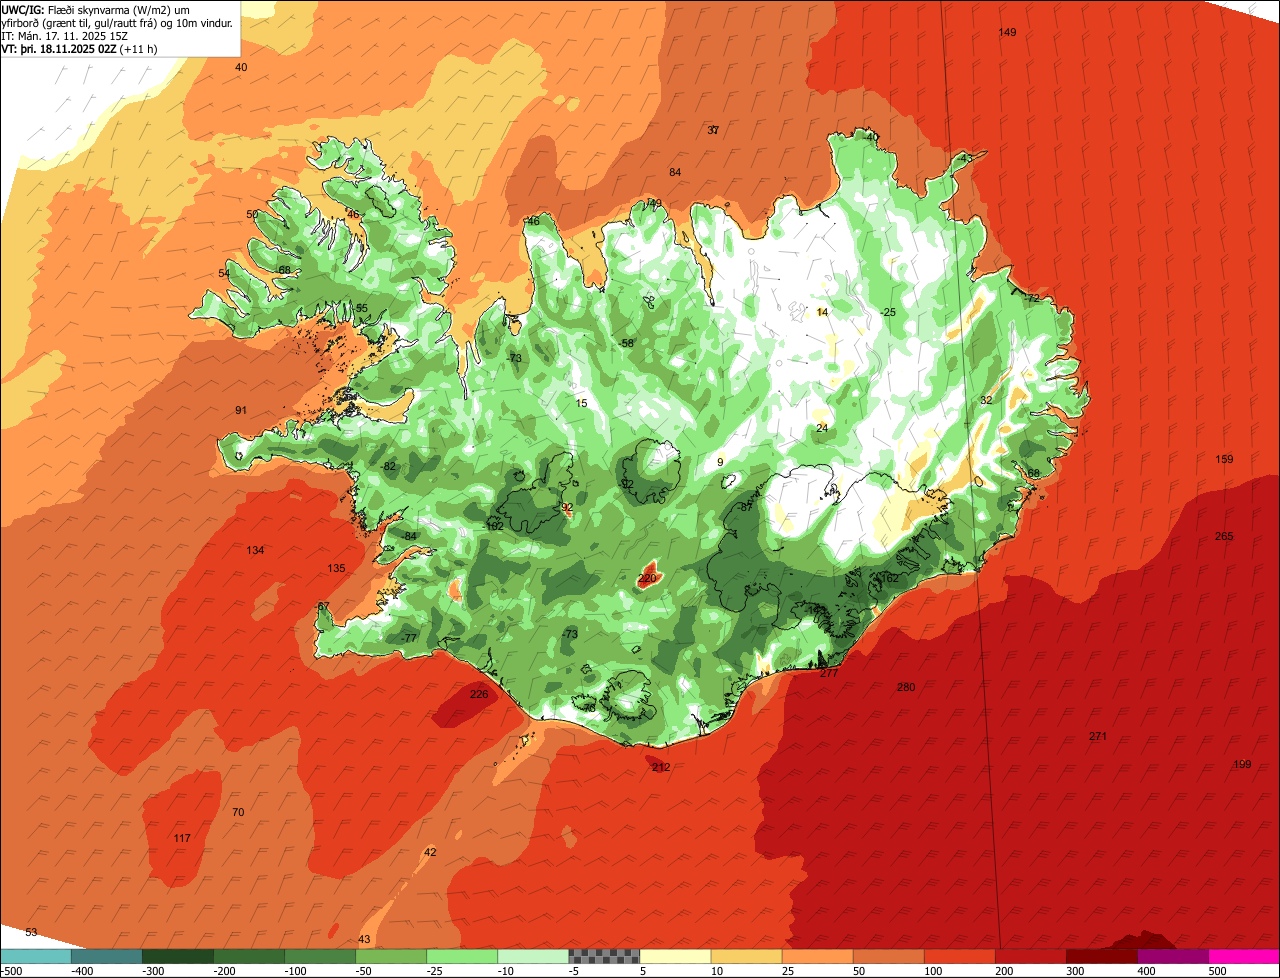Select the dark red swatch between 200 and 300
The height and width of the screenshot is (978, 1280).
click(1031, 956)
